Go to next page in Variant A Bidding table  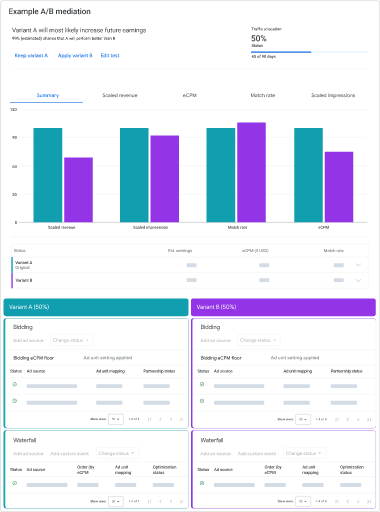(171, 419)
